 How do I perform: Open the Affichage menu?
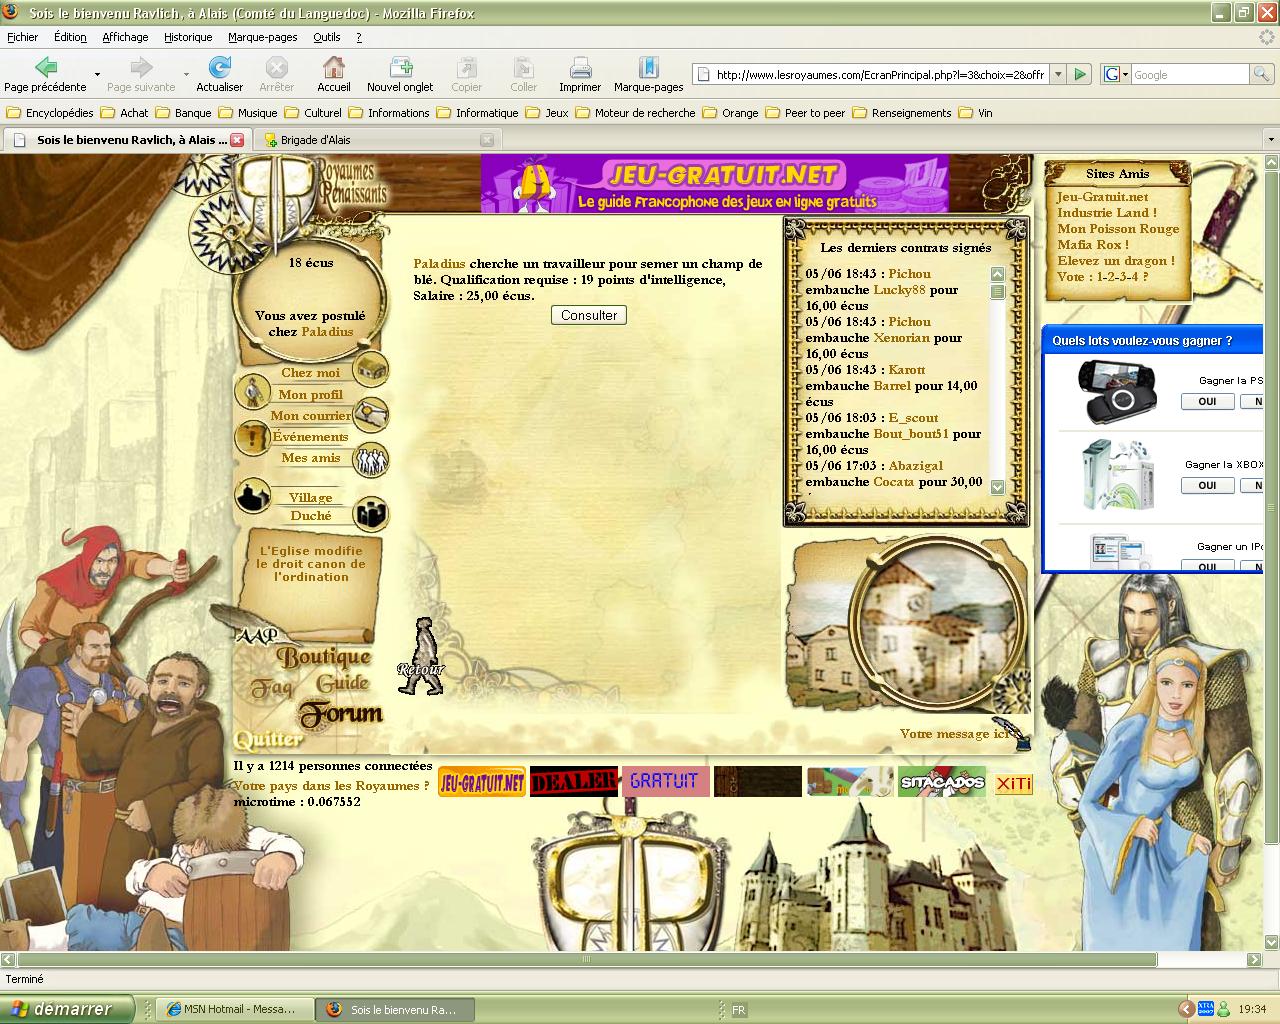click(x=125, y=37)
